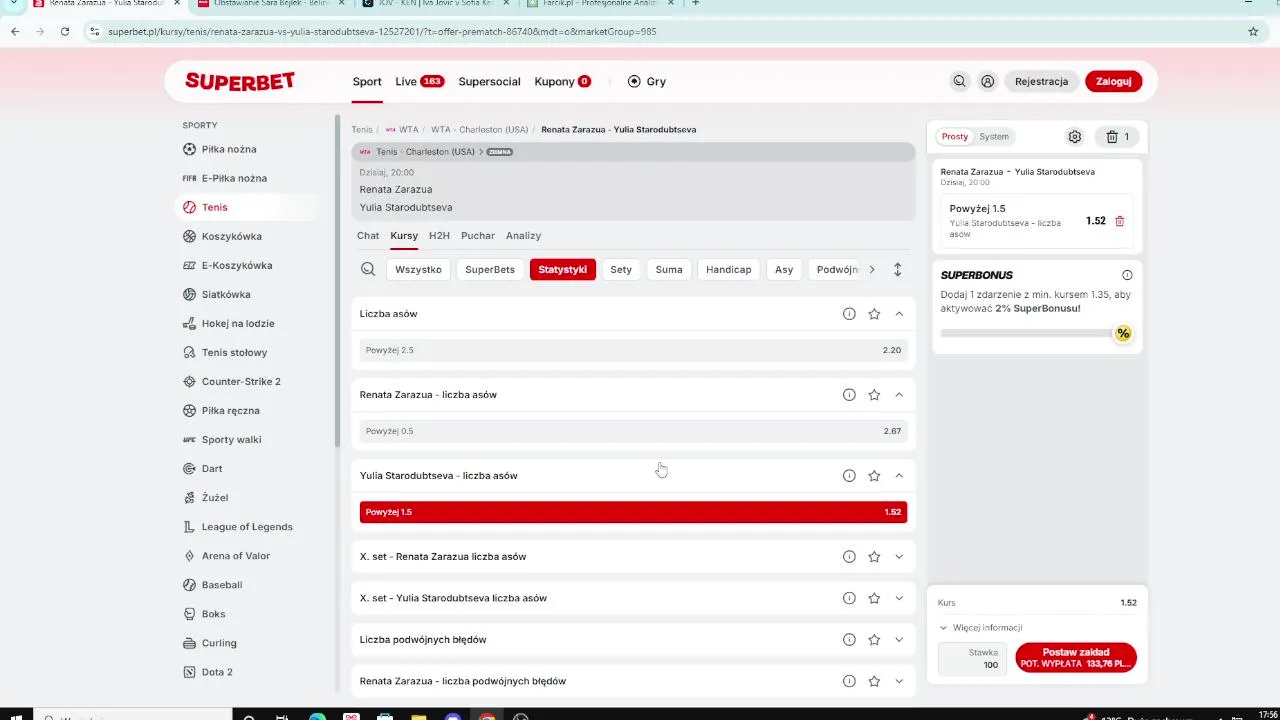The height and width of the screenshot is (720, 1280).
Task: Show info for Renata Zarazua liczba asów
Action: pos(849,395)
